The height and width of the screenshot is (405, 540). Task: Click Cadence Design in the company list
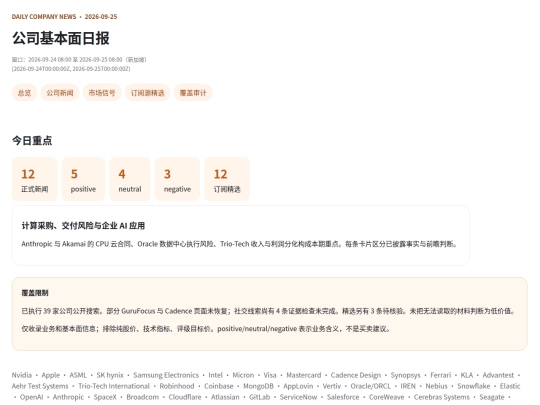click(356, 375)
